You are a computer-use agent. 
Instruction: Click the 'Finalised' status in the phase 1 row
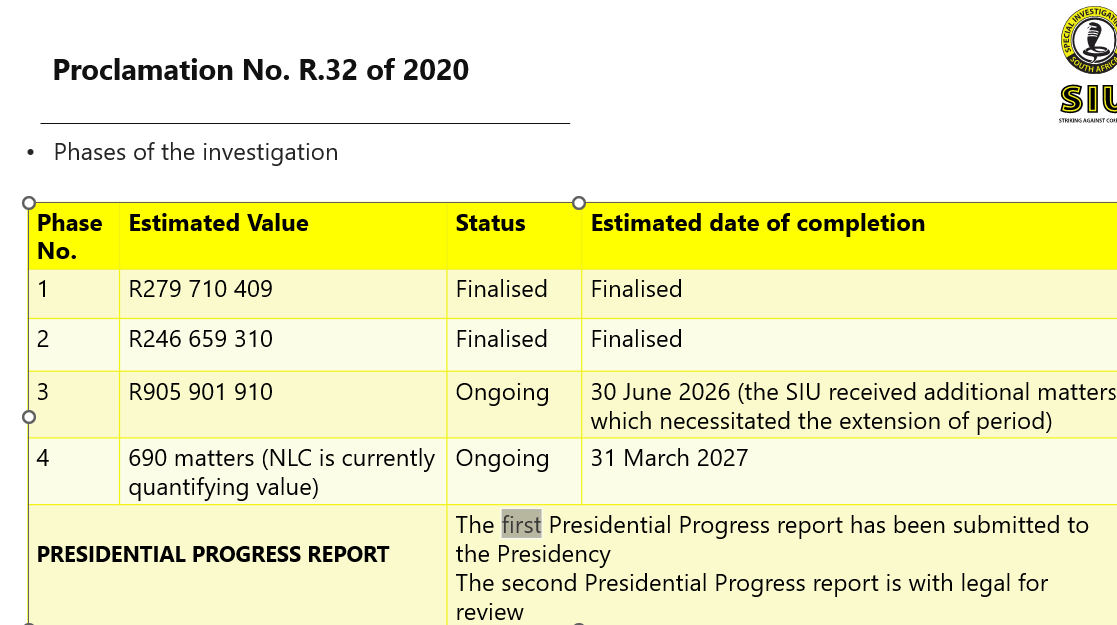502,290
